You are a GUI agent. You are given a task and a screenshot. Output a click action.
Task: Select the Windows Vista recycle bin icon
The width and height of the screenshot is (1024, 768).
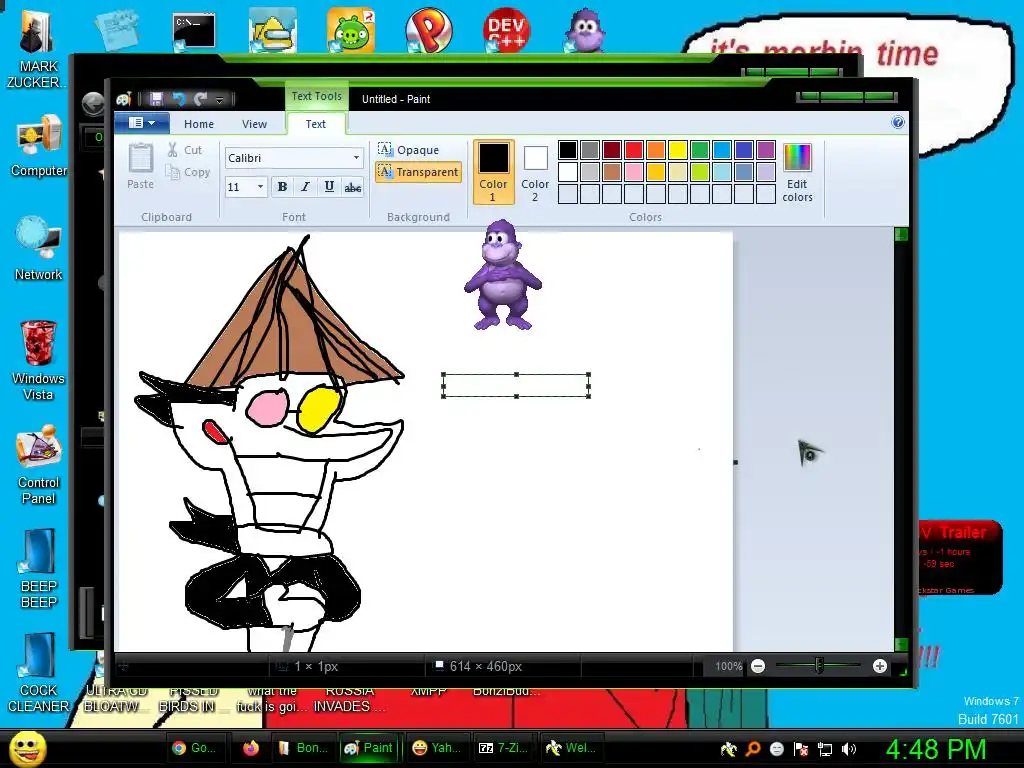38,360
